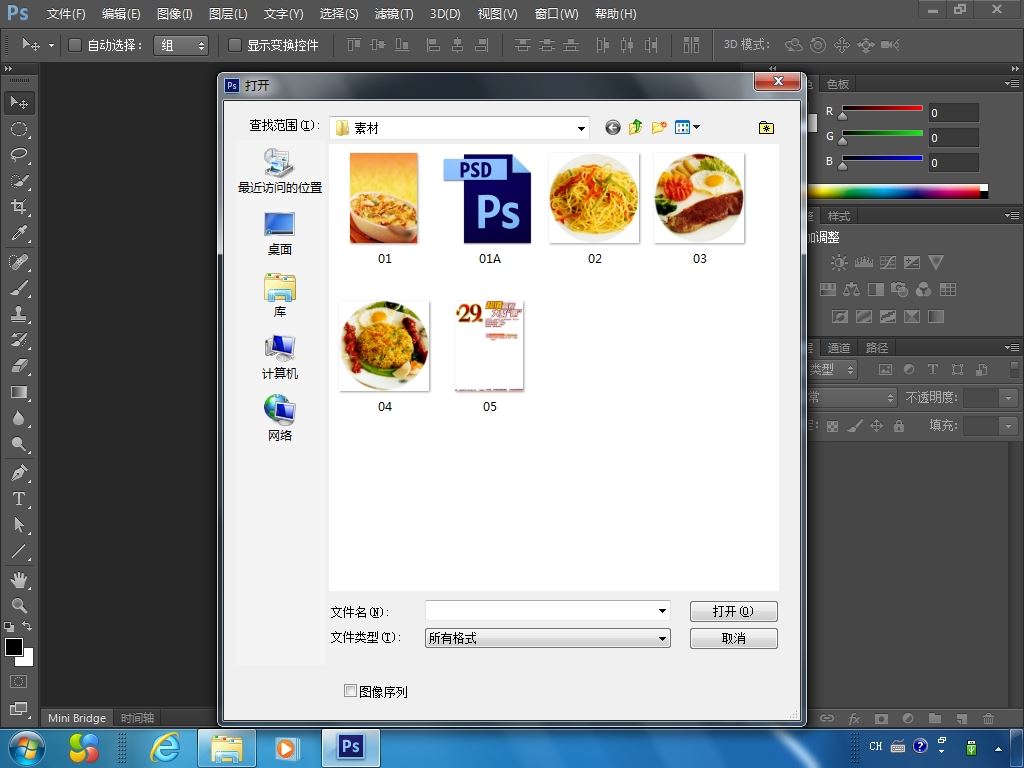Select the Lasso tool
Image resolution: width=1024 pixels, height=768 pixels.
pos(19,155)
